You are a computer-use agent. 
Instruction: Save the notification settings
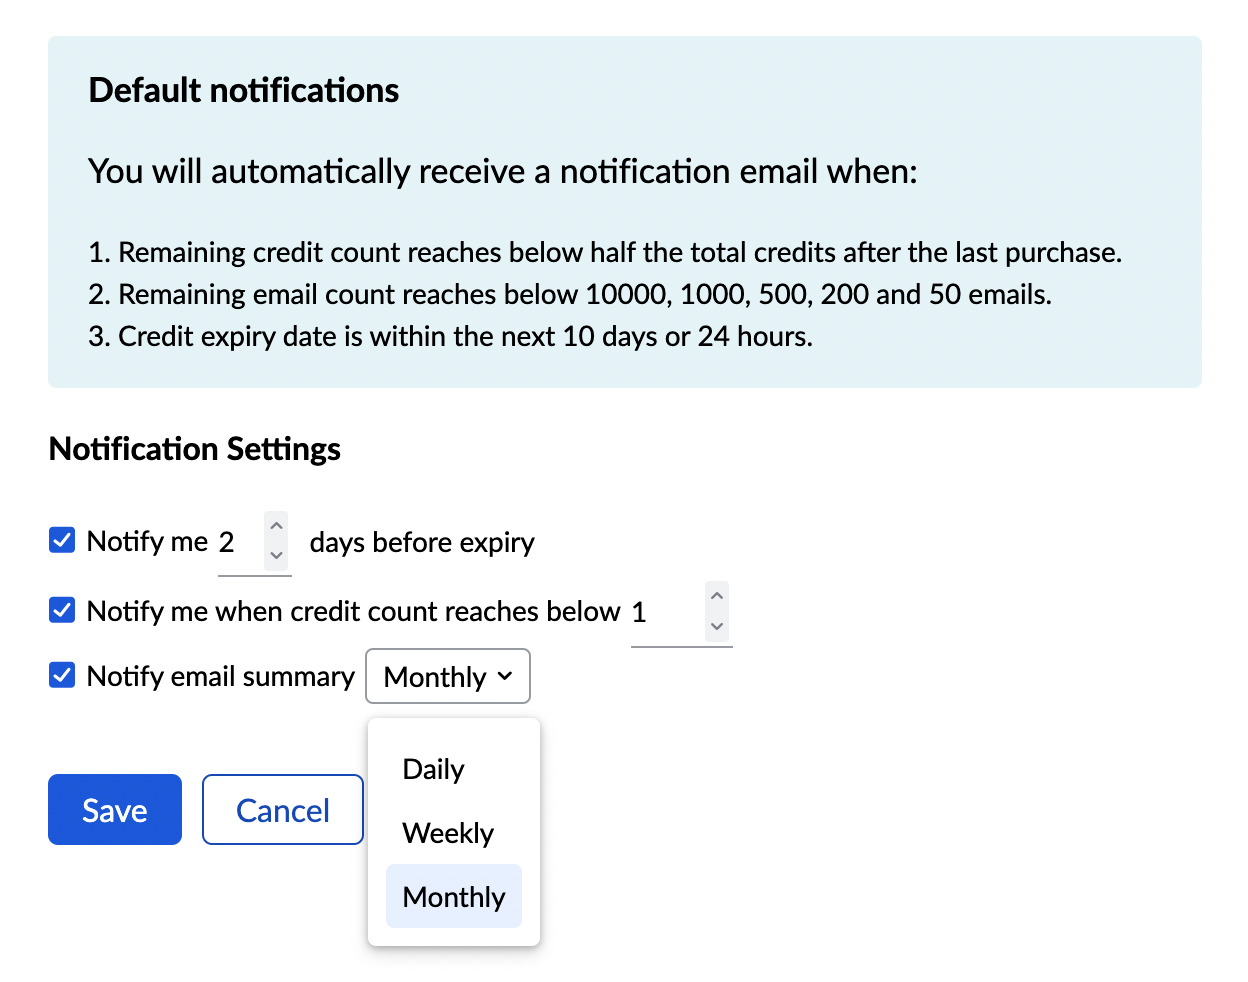[115, 810]
